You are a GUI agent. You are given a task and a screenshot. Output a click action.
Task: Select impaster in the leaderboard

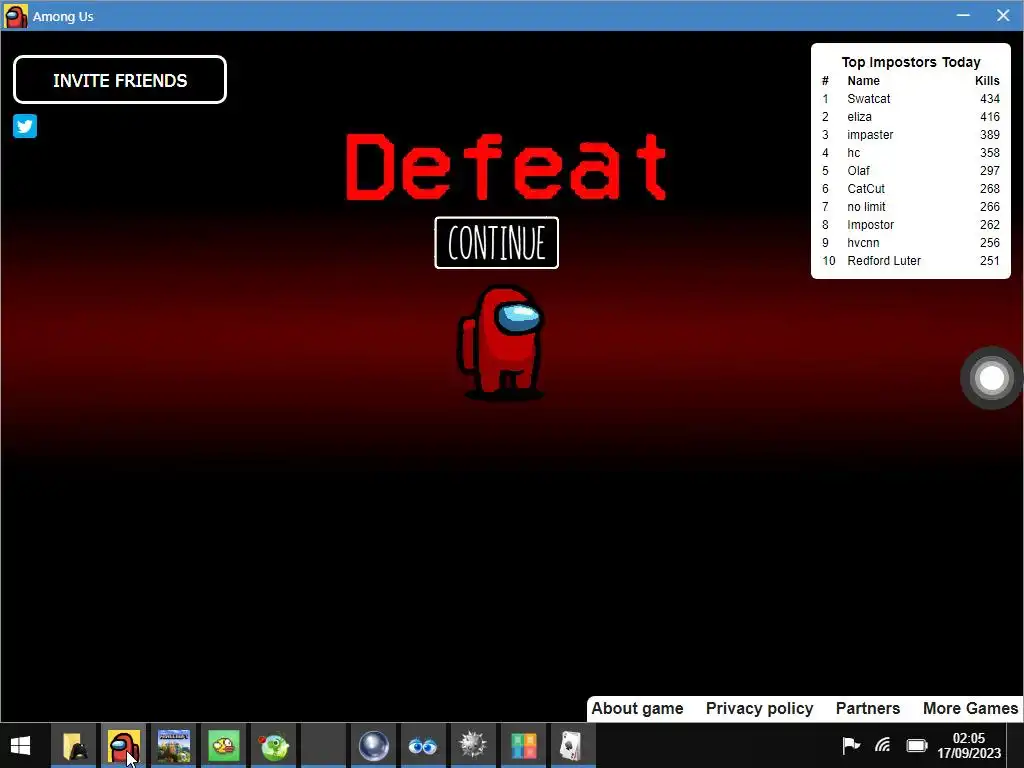[x=870, y=135]
